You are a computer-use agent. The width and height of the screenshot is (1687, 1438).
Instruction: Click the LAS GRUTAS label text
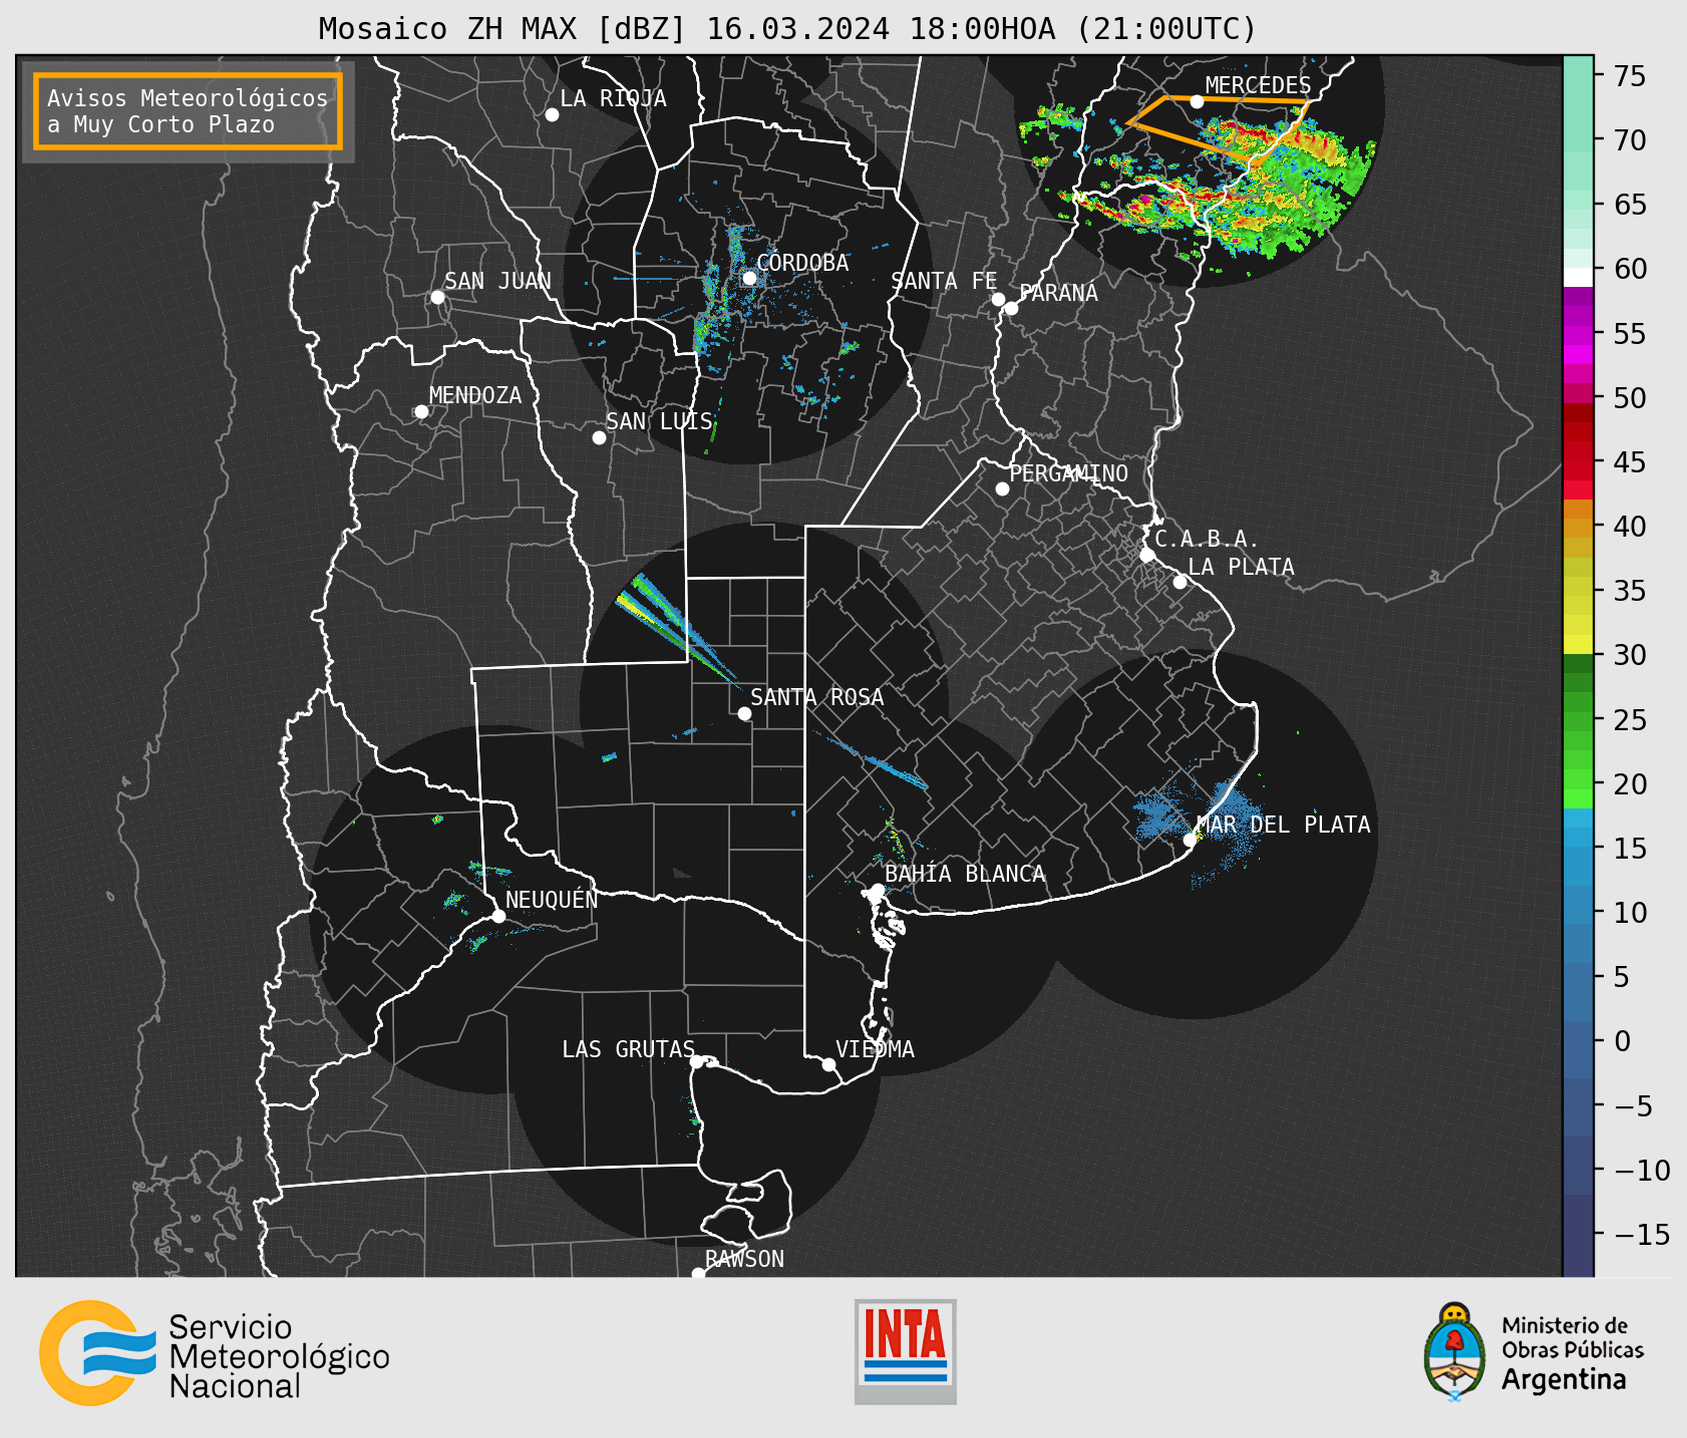[x=628, y=1049]
